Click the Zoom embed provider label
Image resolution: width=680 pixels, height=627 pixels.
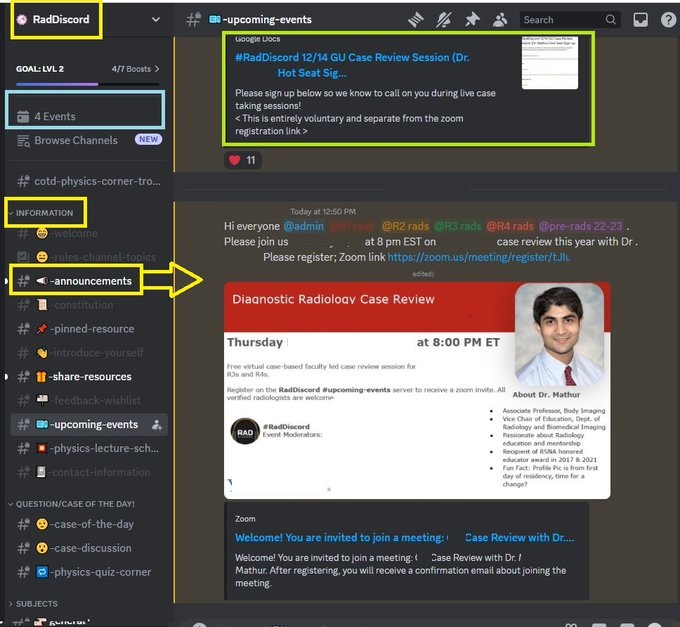click(245, 519)
